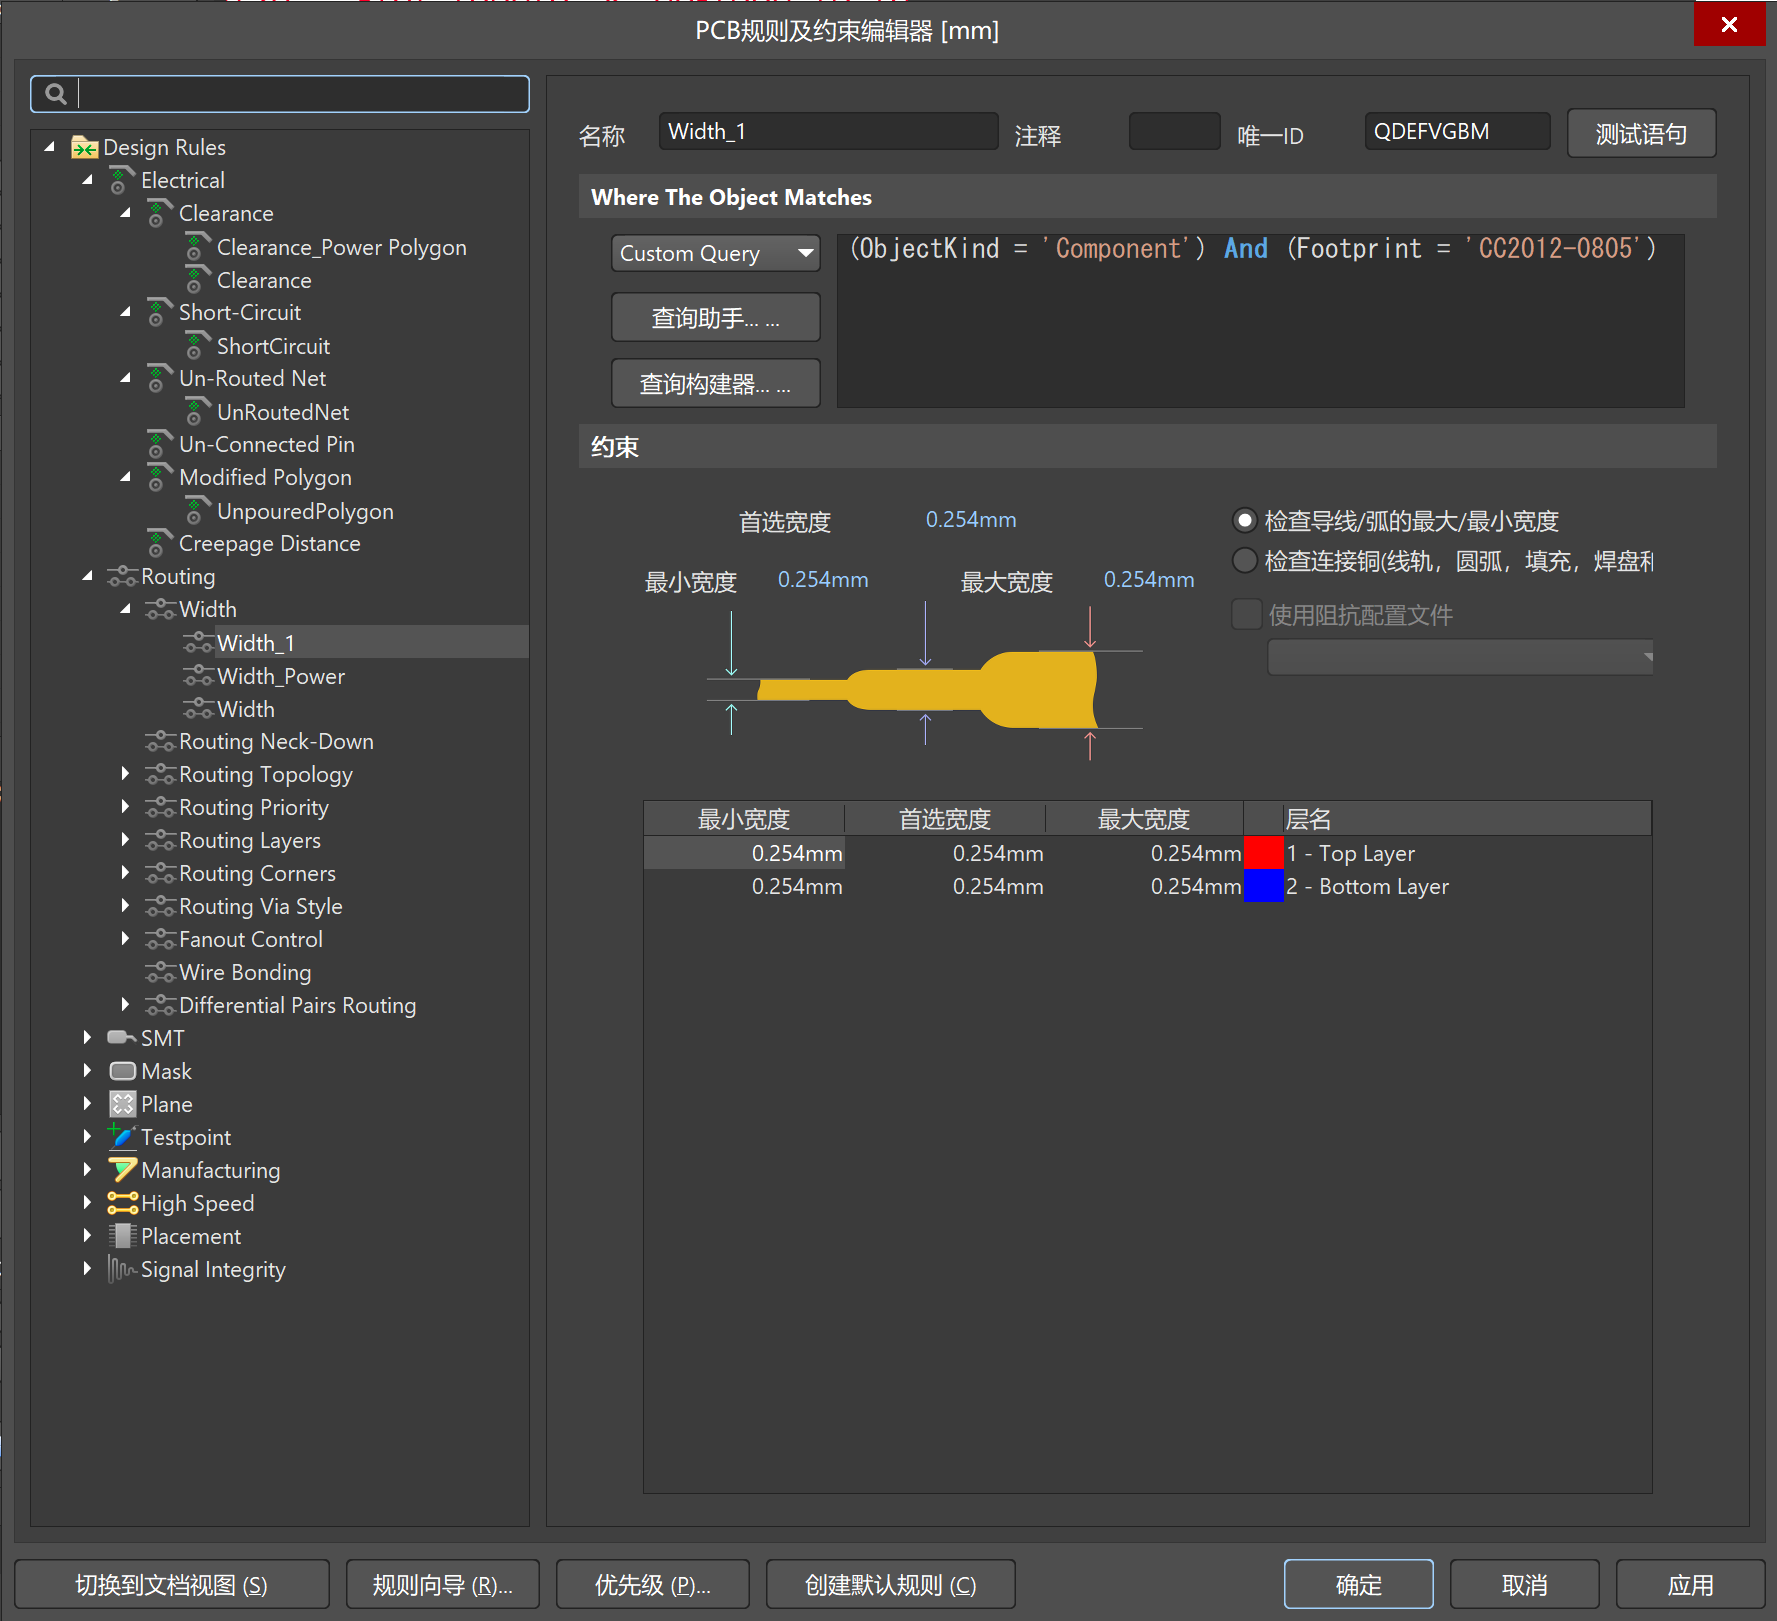
Task: Click the Testpoint category icon
Action: click(x=122, y=1137)
